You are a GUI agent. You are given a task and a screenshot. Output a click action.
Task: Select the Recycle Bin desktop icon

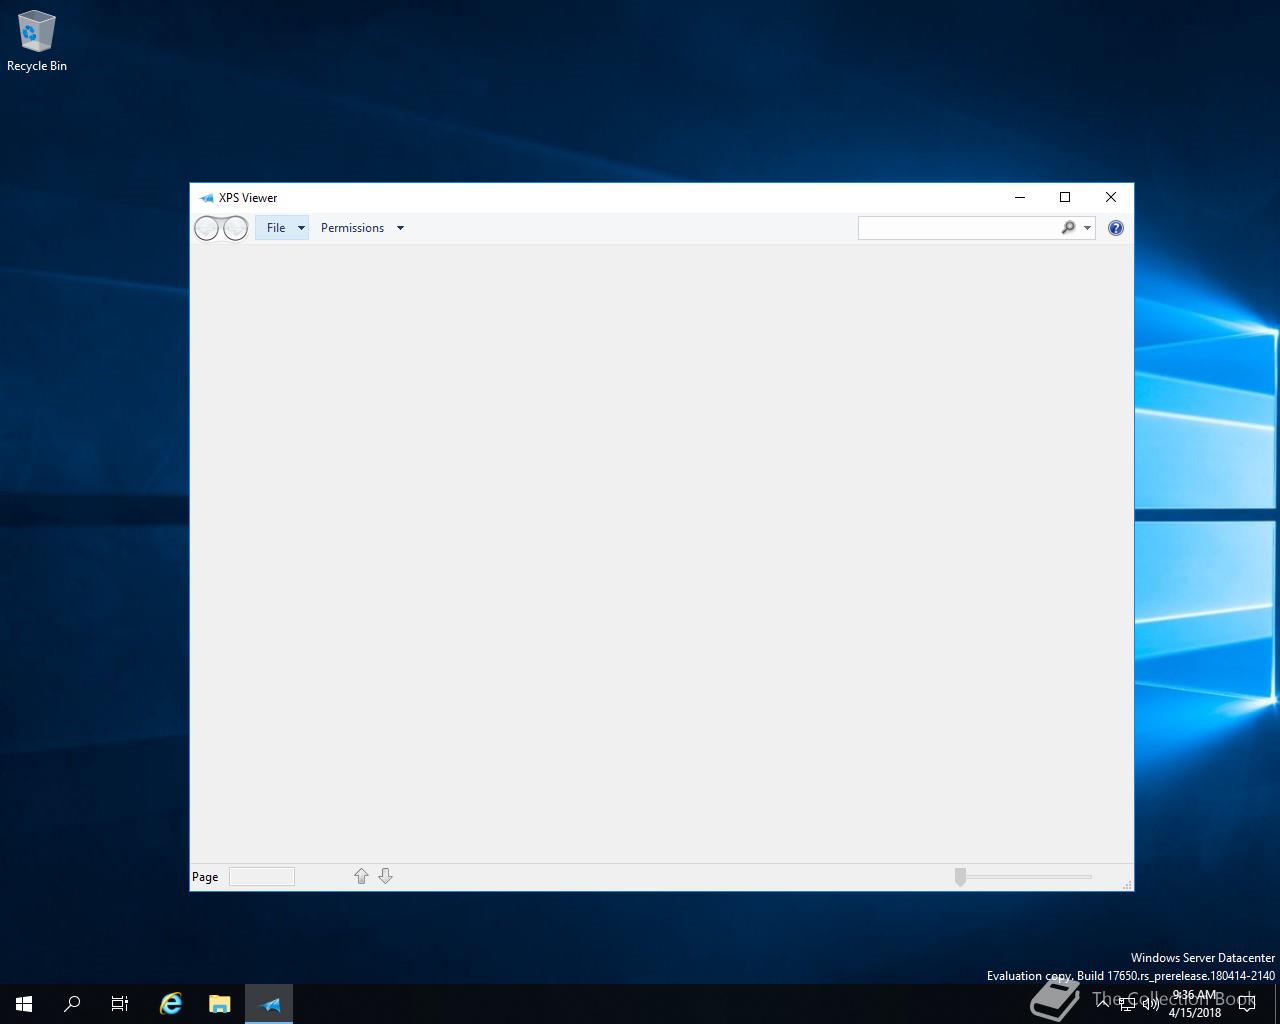[37, 41]
